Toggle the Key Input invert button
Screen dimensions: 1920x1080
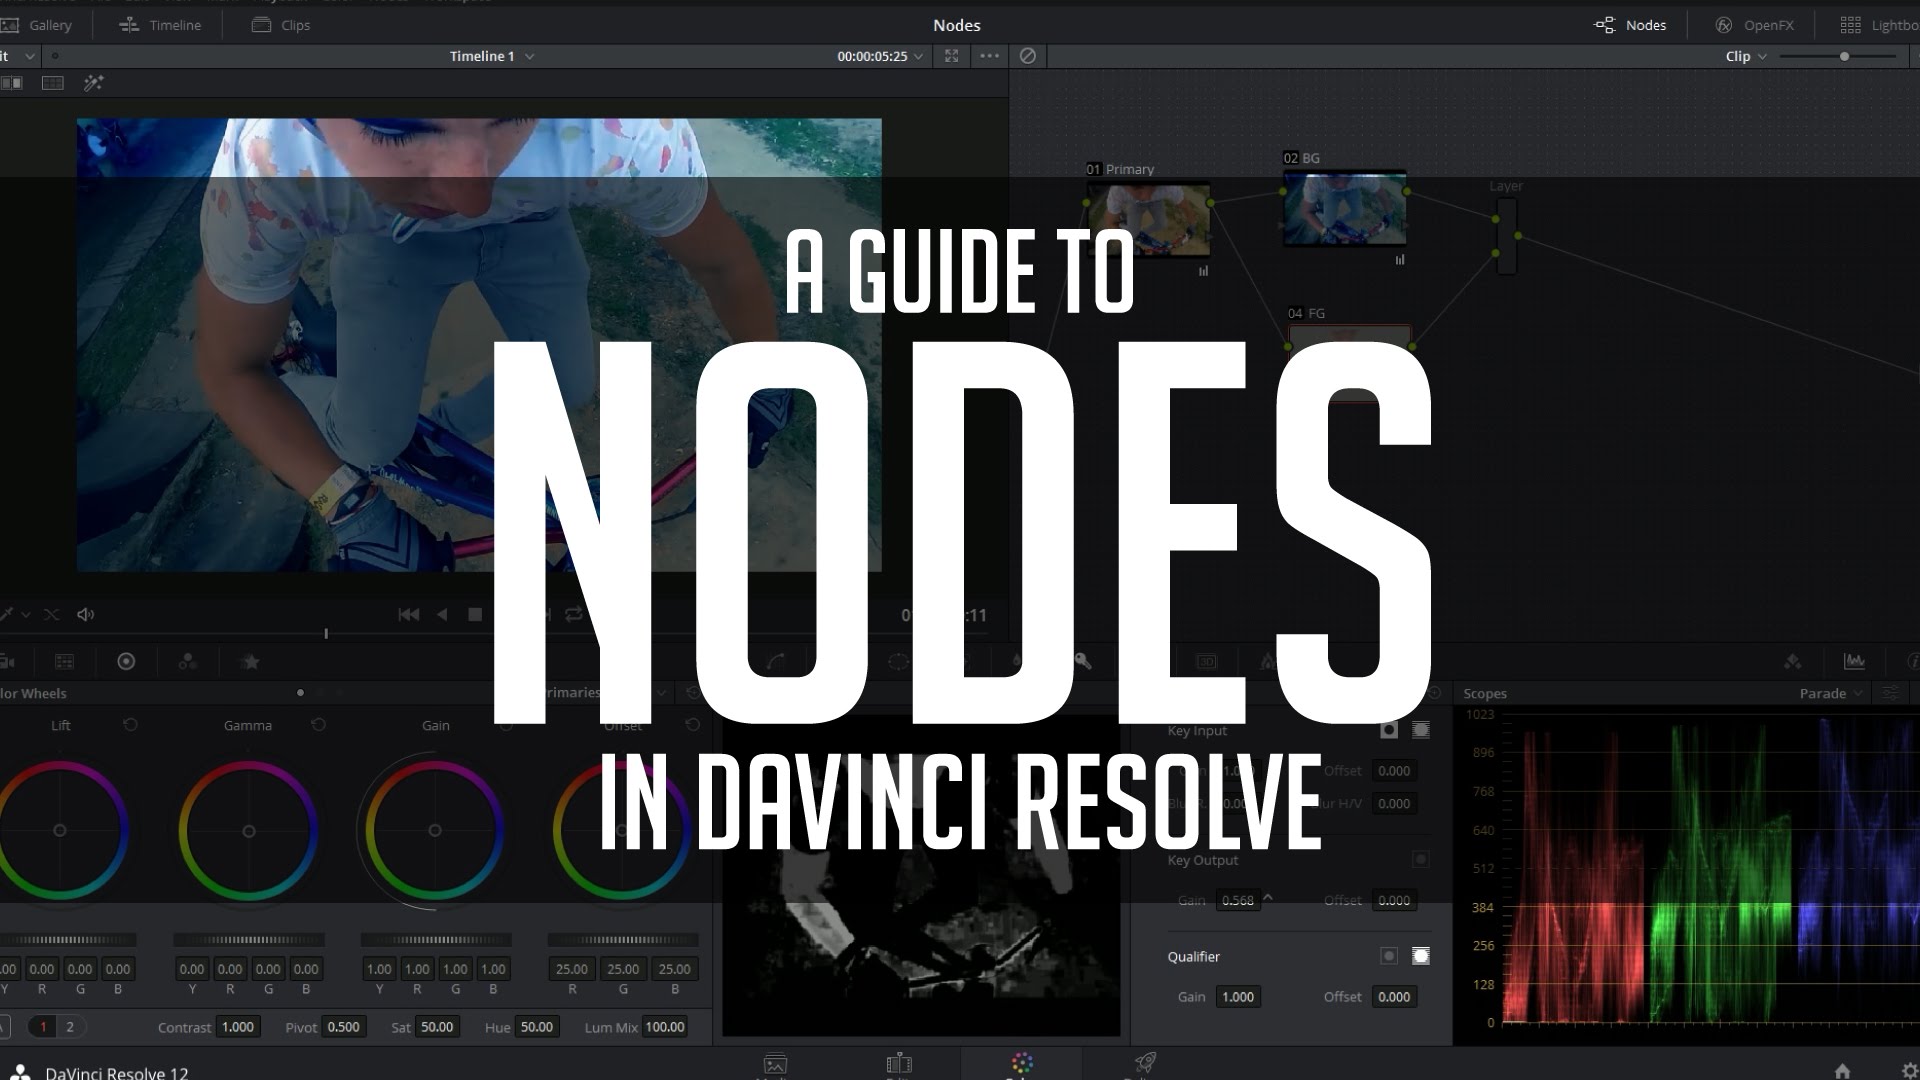1389,730
